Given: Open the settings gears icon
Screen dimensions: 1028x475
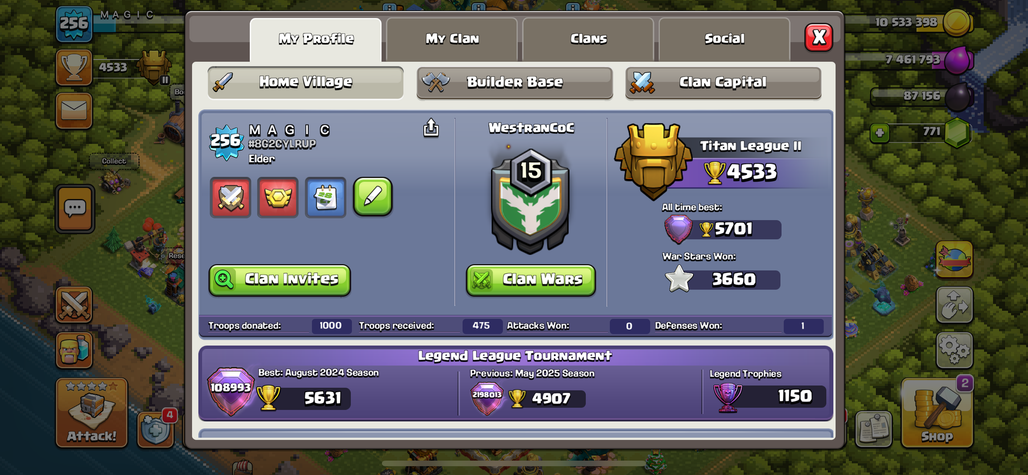Looking at the screenshot, I should click(954, 350).
